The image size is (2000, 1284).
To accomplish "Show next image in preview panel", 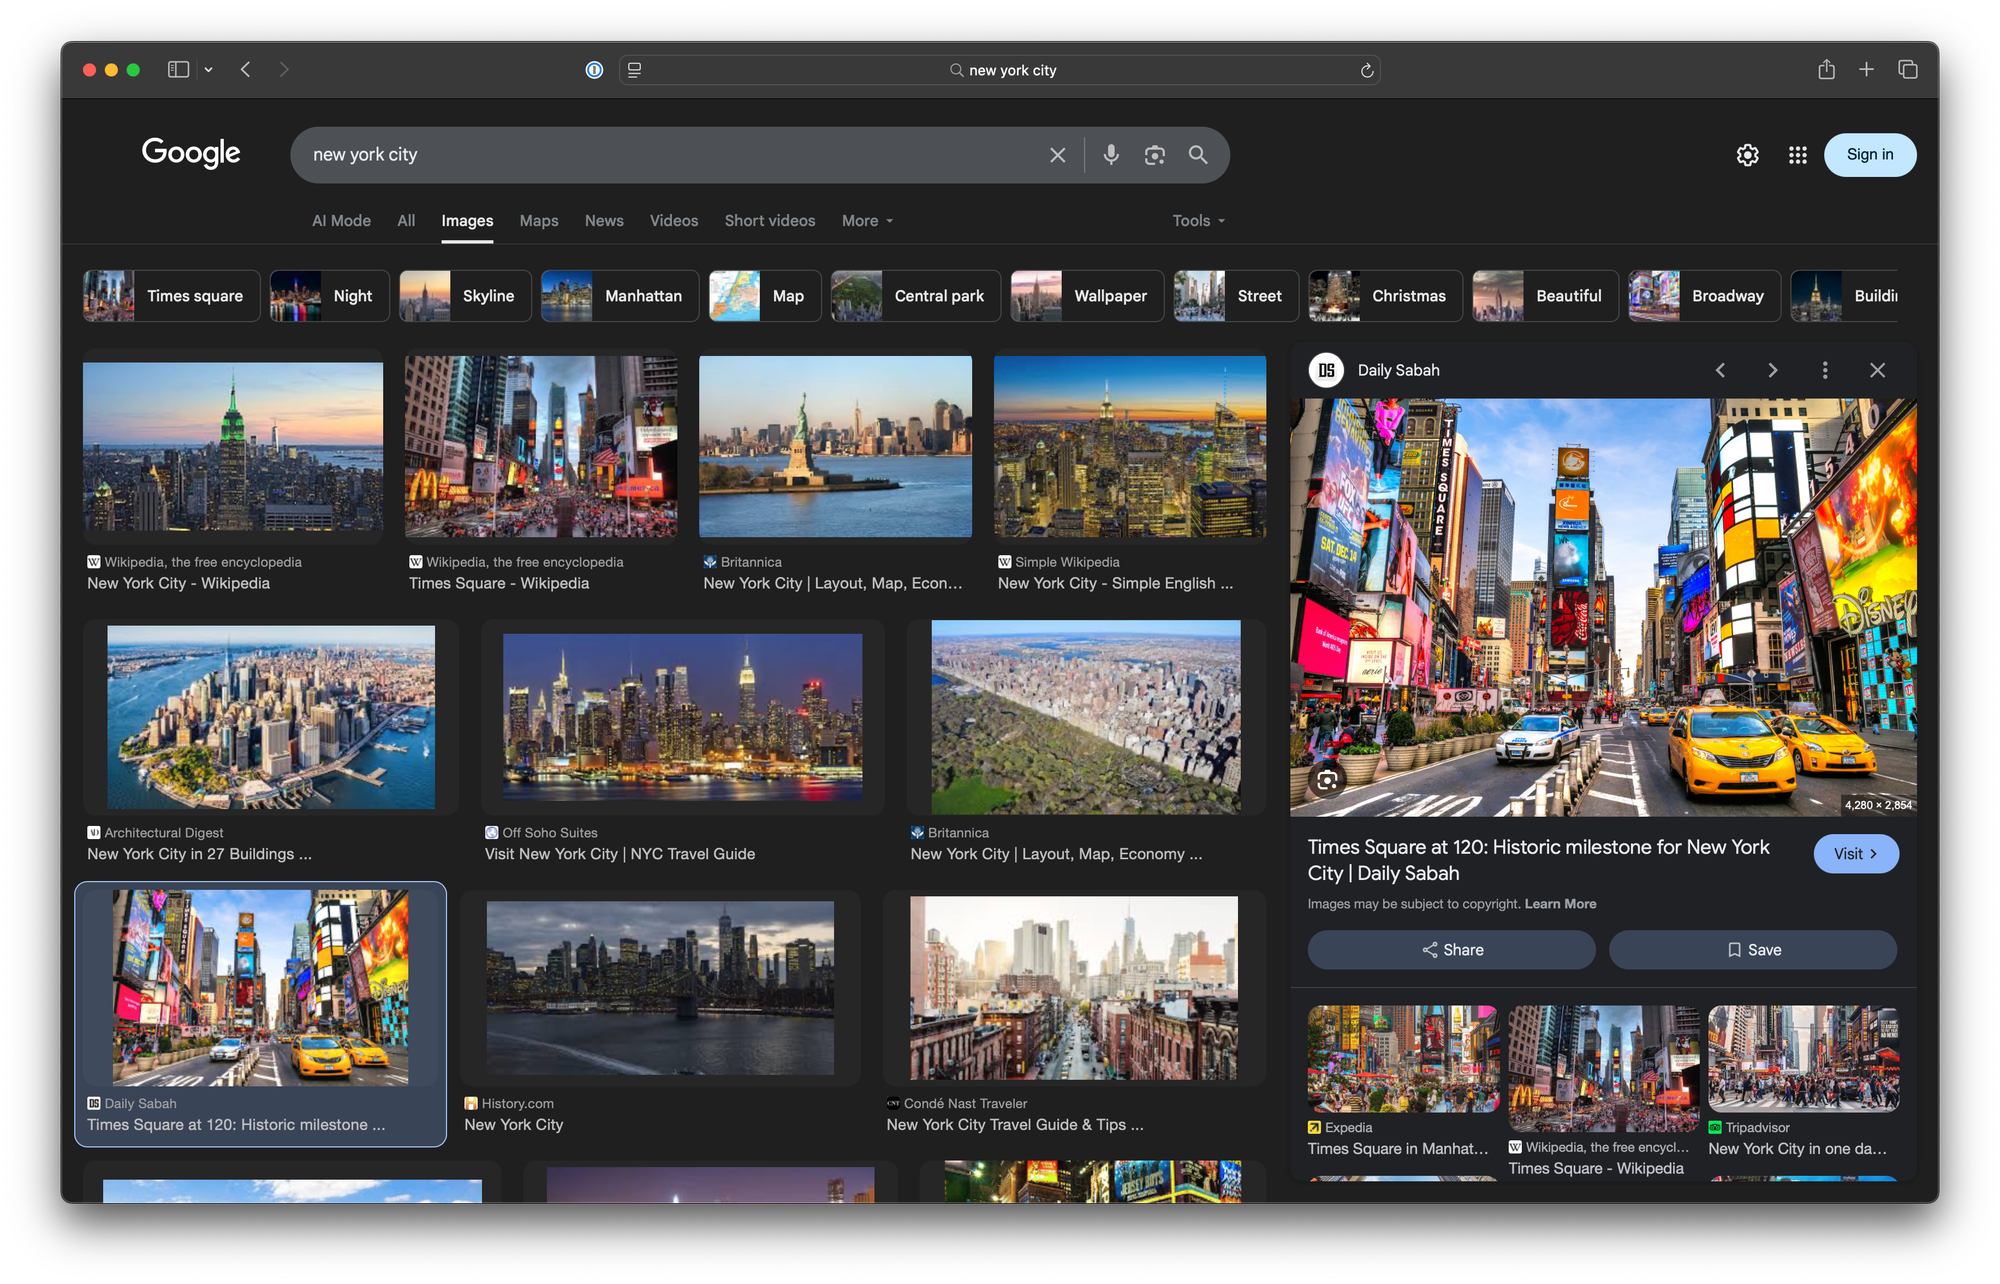I will click(x=1772, y=370).
